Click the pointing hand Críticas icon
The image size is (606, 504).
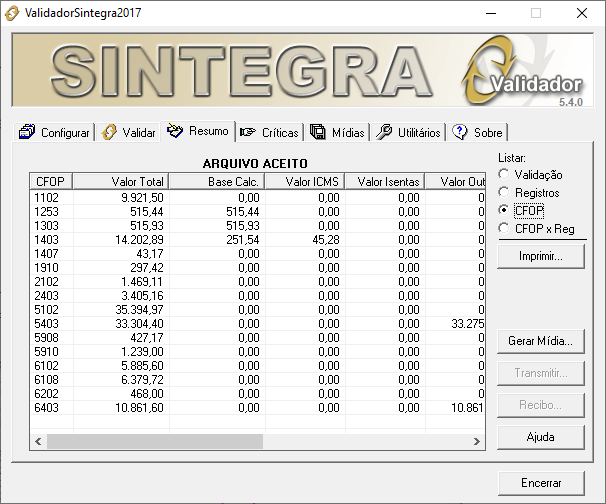click(x=248, y=133)
